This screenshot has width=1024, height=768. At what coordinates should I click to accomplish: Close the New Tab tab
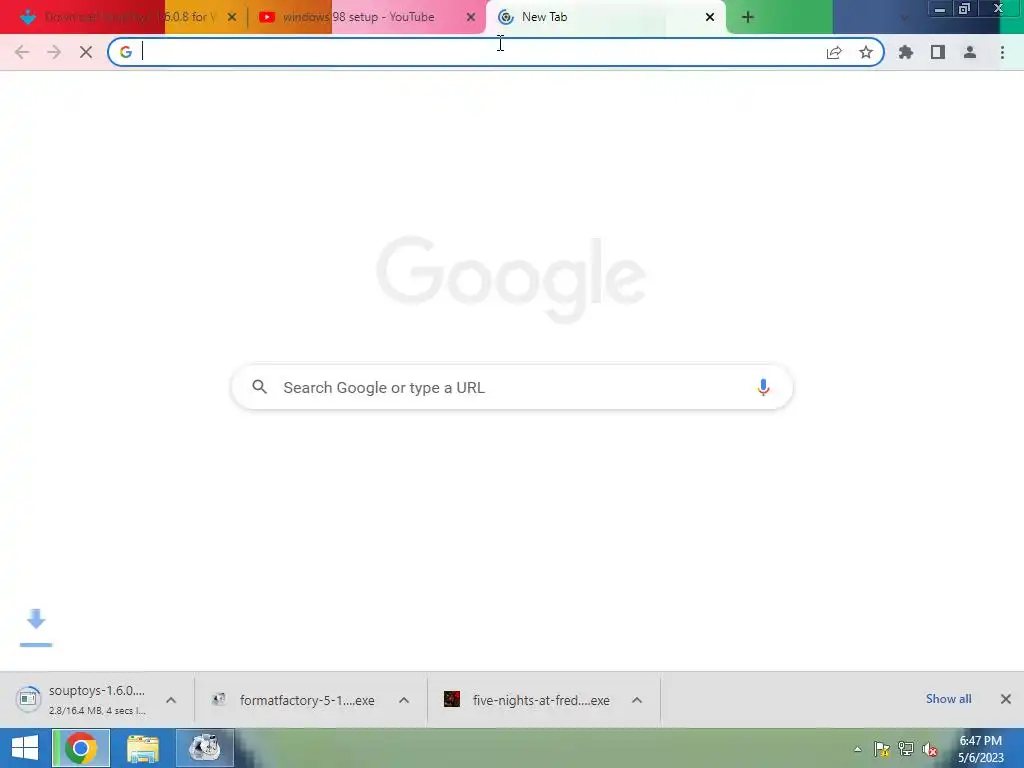[710, 17]
